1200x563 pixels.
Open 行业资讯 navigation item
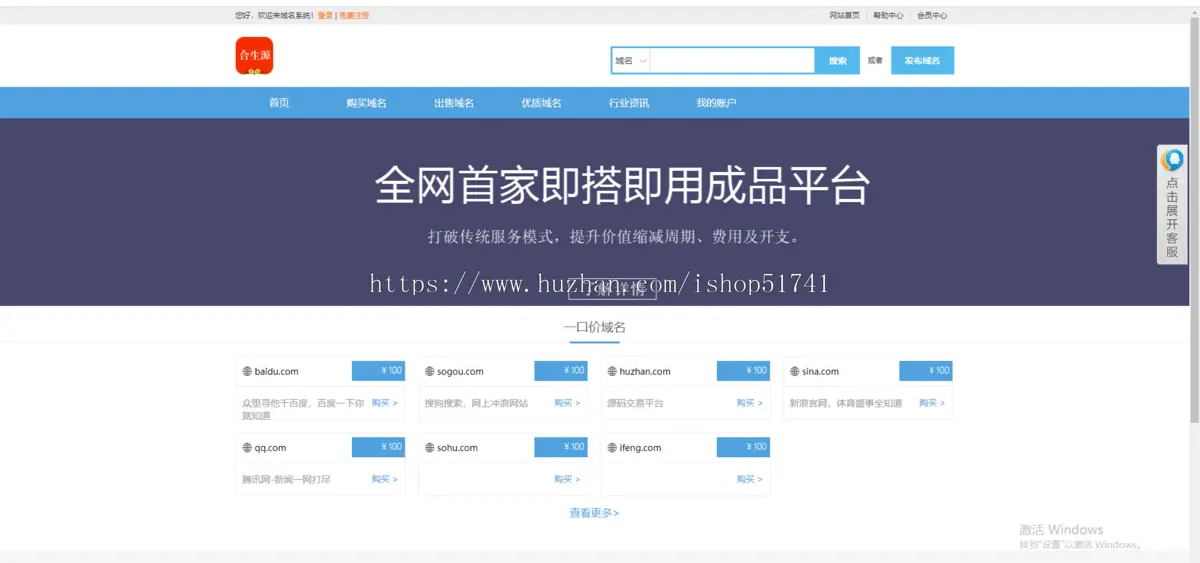click(x=629, y=103)
